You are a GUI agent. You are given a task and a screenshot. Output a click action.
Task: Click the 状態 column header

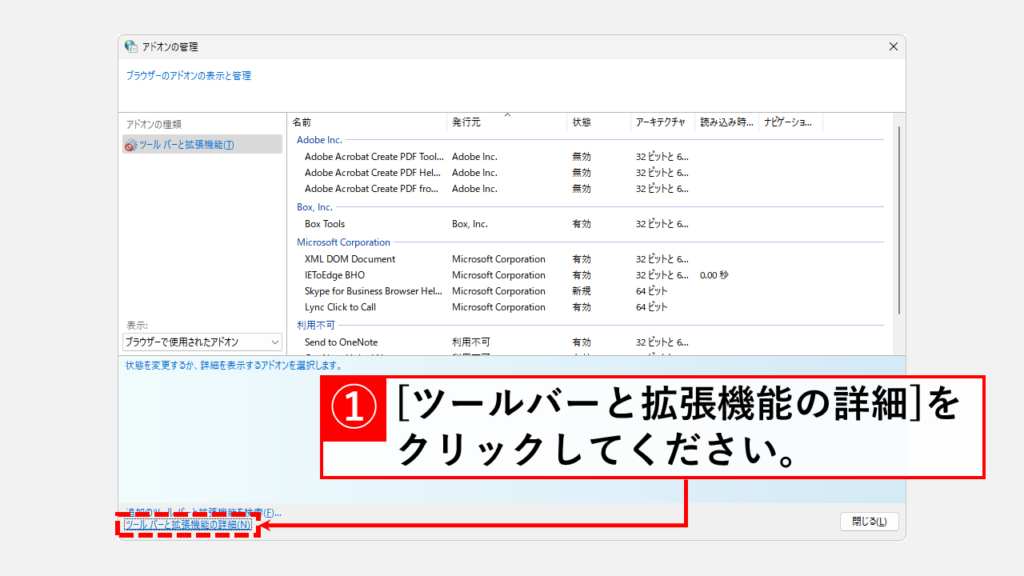pos(597,122)
